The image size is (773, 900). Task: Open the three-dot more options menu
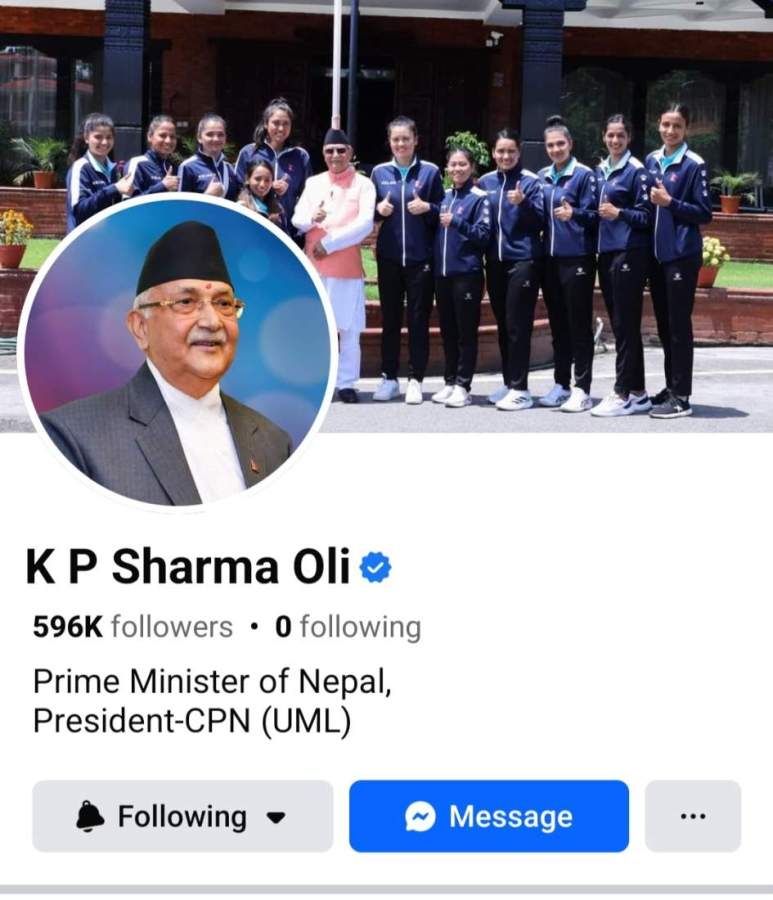point(693,816)
